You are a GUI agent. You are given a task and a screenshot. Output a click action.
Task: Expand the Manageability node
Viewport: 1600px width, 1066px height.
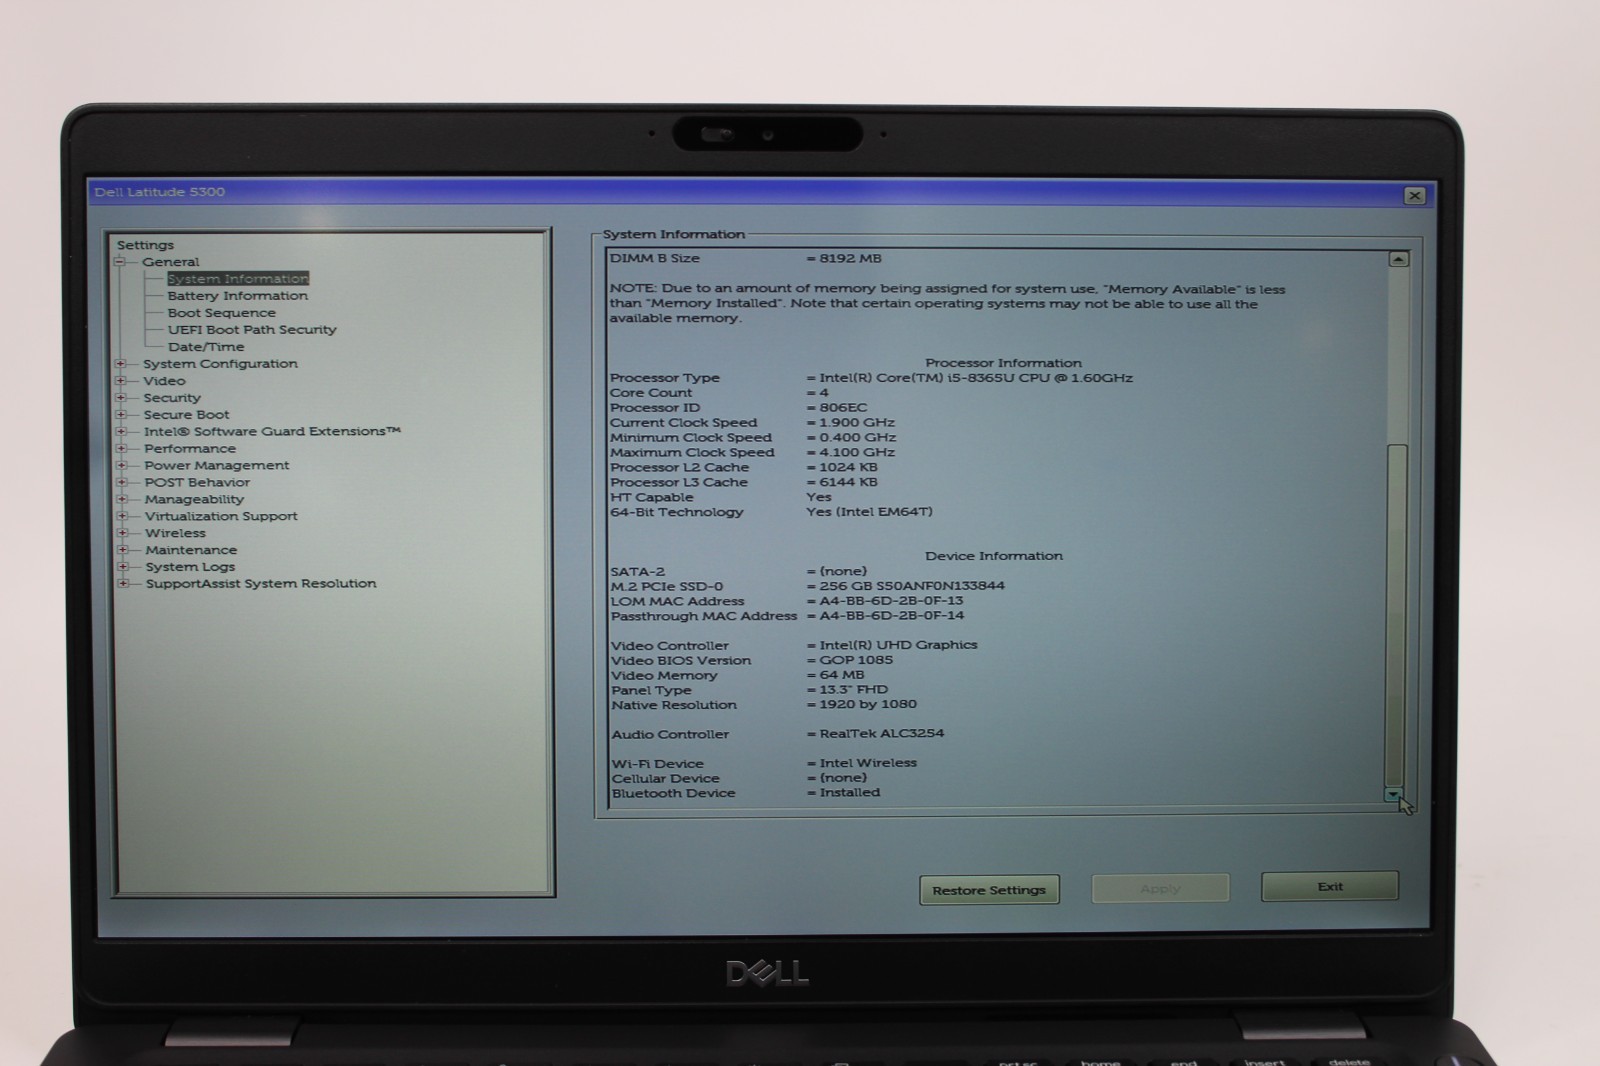122,500
